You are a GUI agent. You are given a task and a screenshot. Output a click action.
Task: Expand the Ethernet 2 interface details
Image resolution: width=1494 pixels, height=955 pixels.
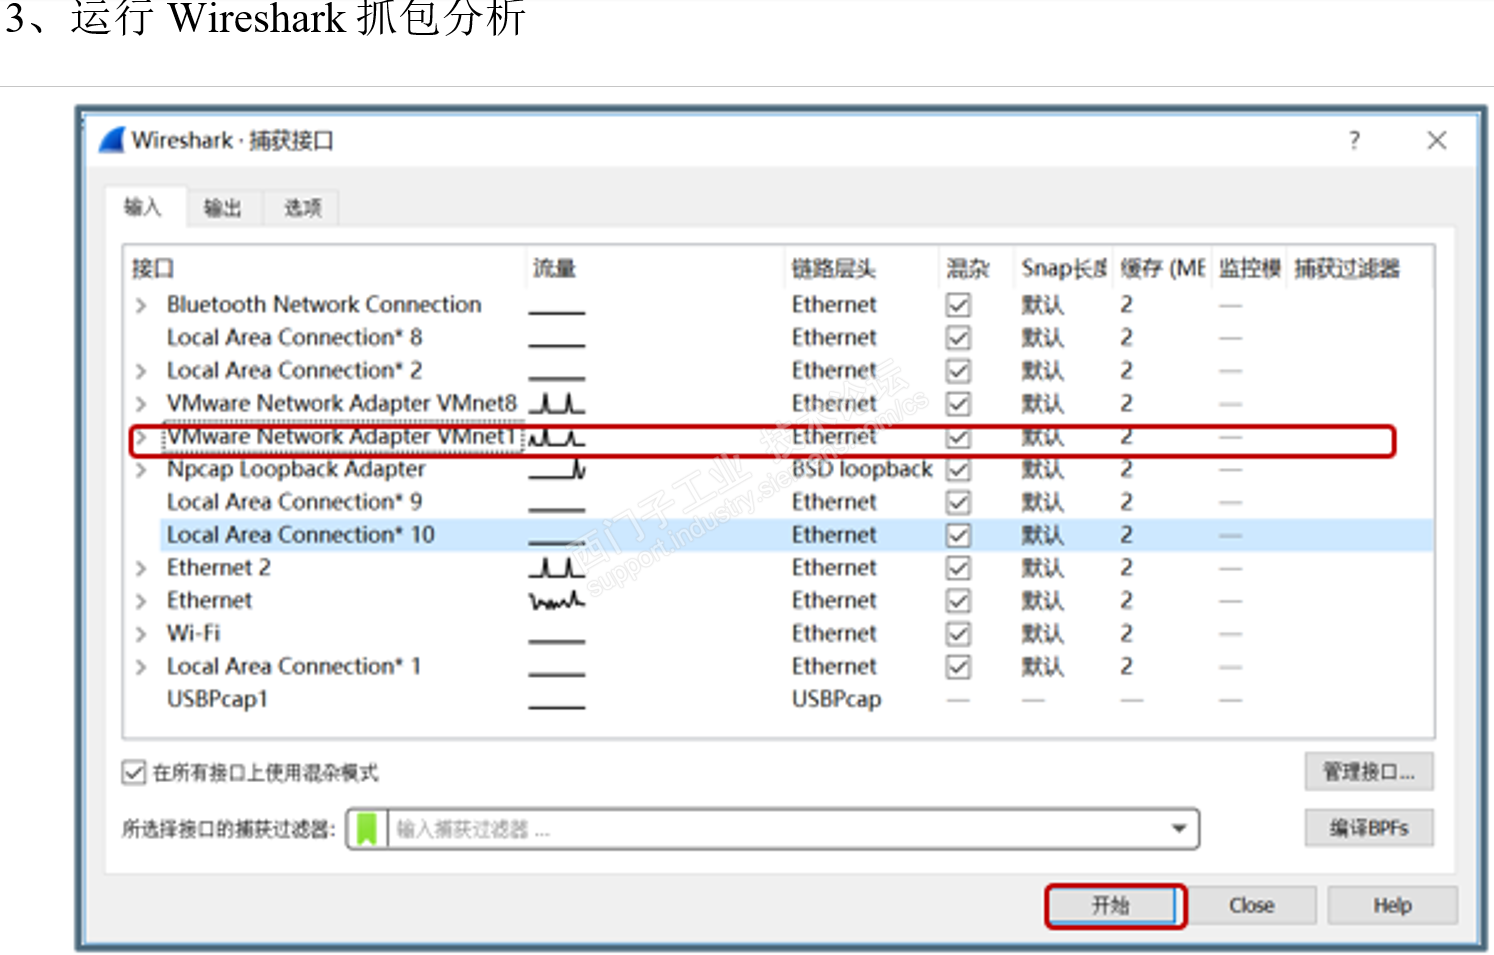[x=141, y=568]
